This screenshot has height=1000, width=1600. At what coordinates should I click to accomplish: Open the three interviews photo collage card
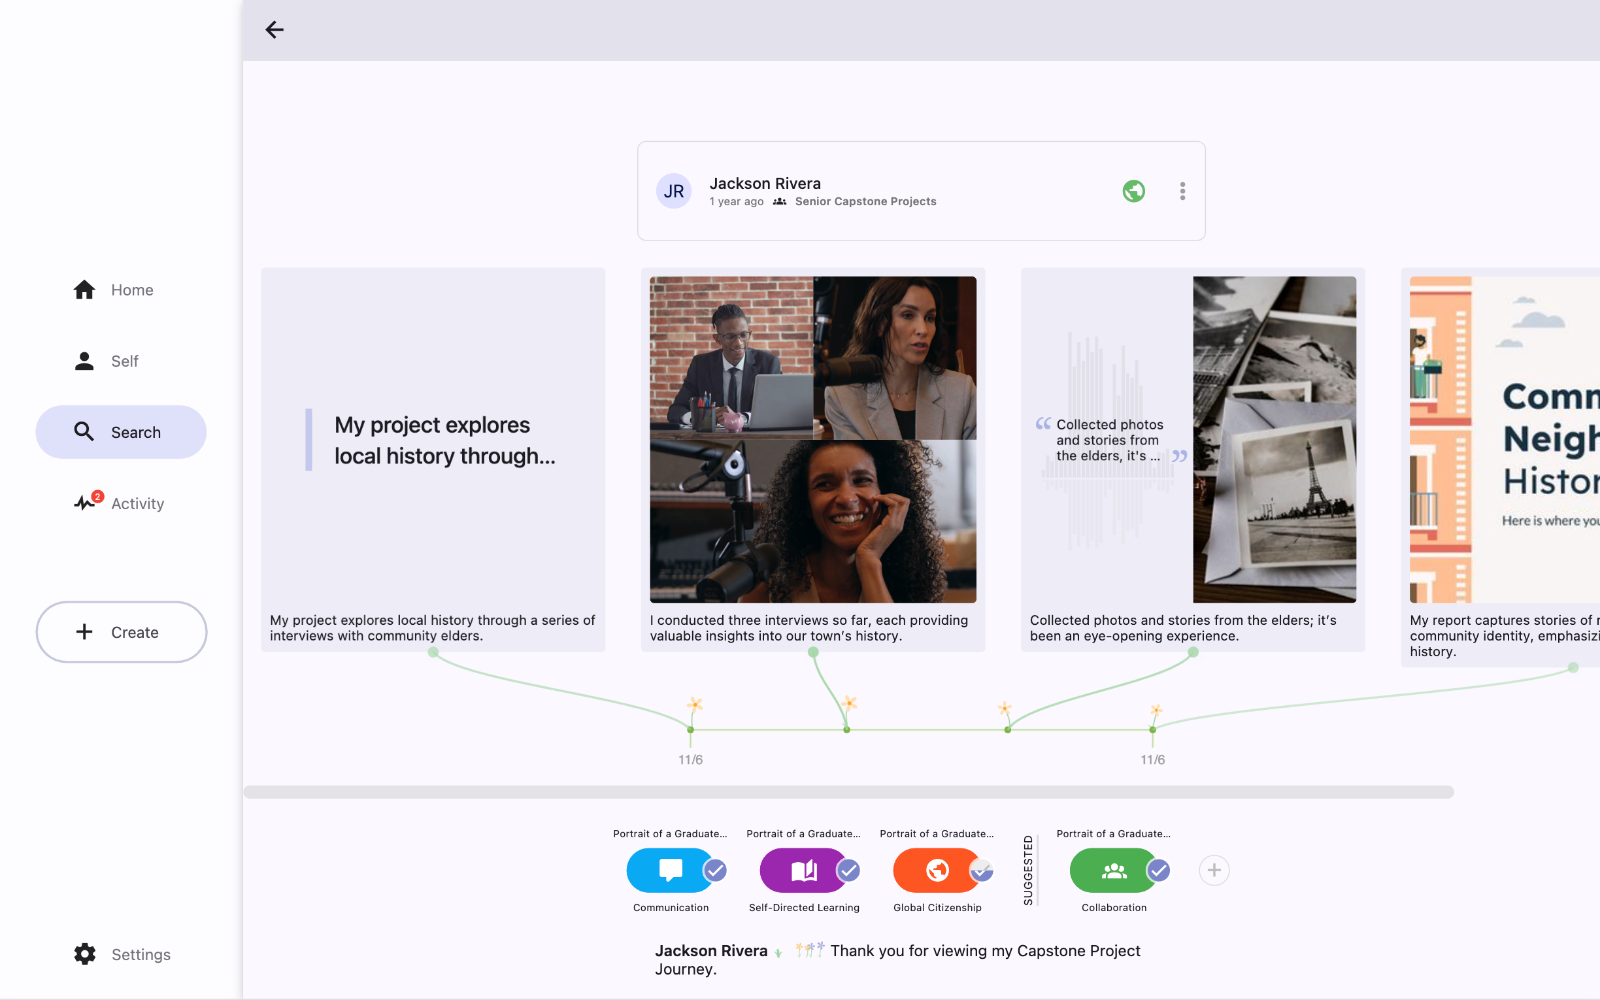pyautogui.click(x=813, y=440)
